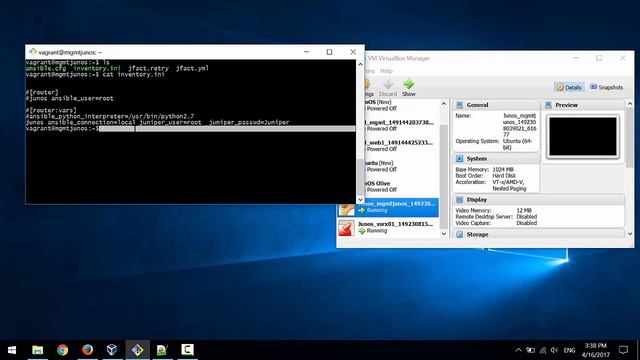The width and height of the screenshot is (640, 360).
Task: Click details pane scrollbar down arrow
Action: point(630,234)
